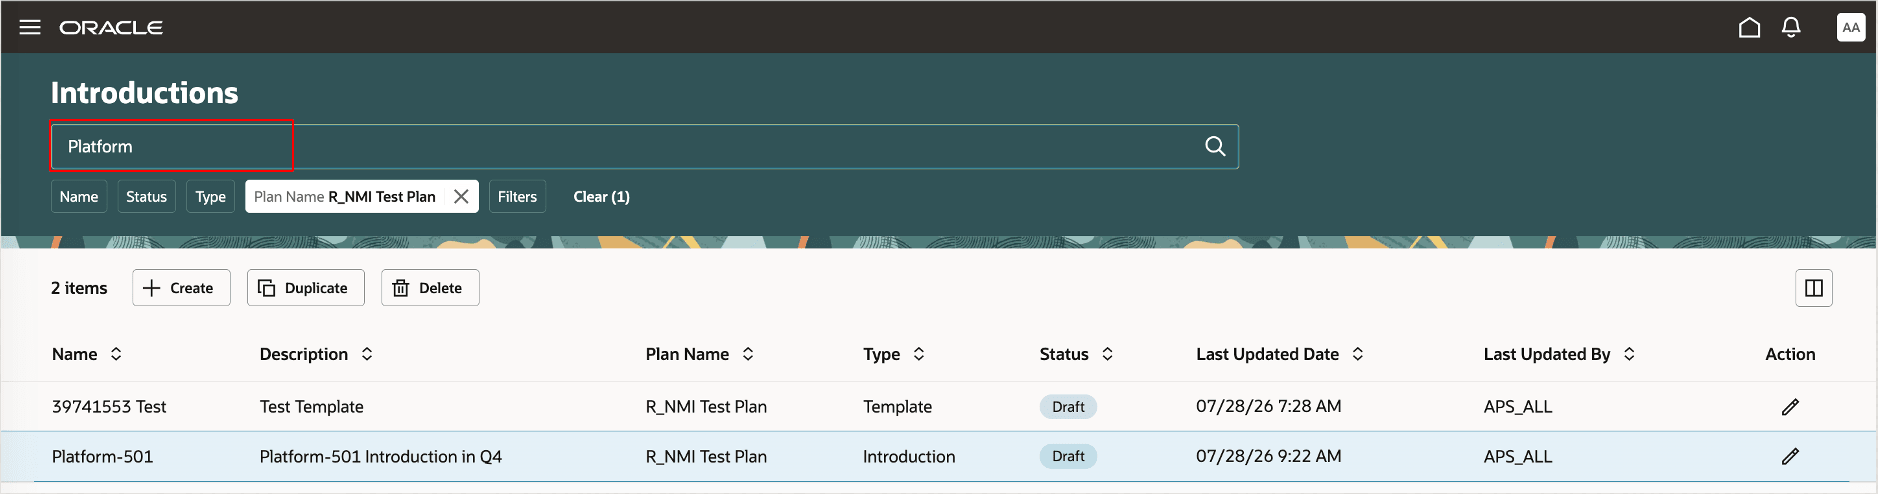Click Draft badge in 39741553 Test row
The height and width of the screenshot is (494, 1878).
coord(1068,407)
